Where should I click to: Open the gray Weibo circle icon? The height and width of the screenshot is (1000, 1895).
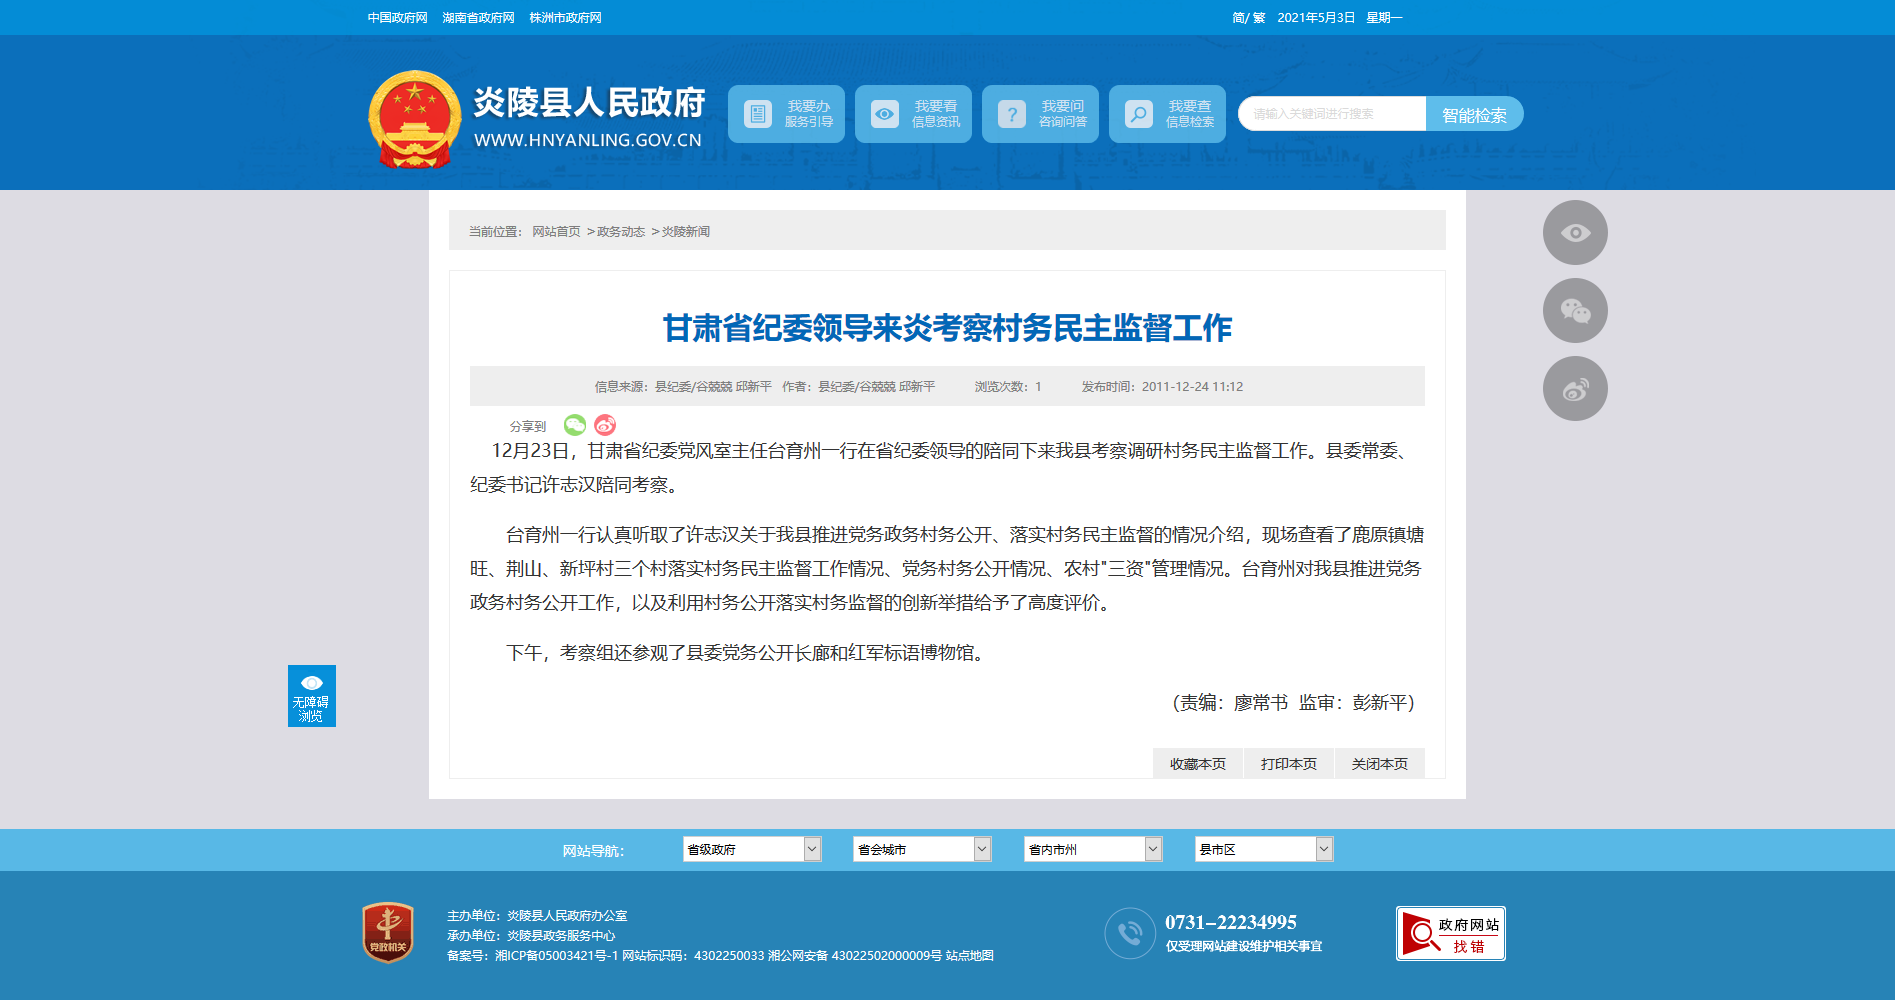pyautogui.click(x=1574, y=389)
